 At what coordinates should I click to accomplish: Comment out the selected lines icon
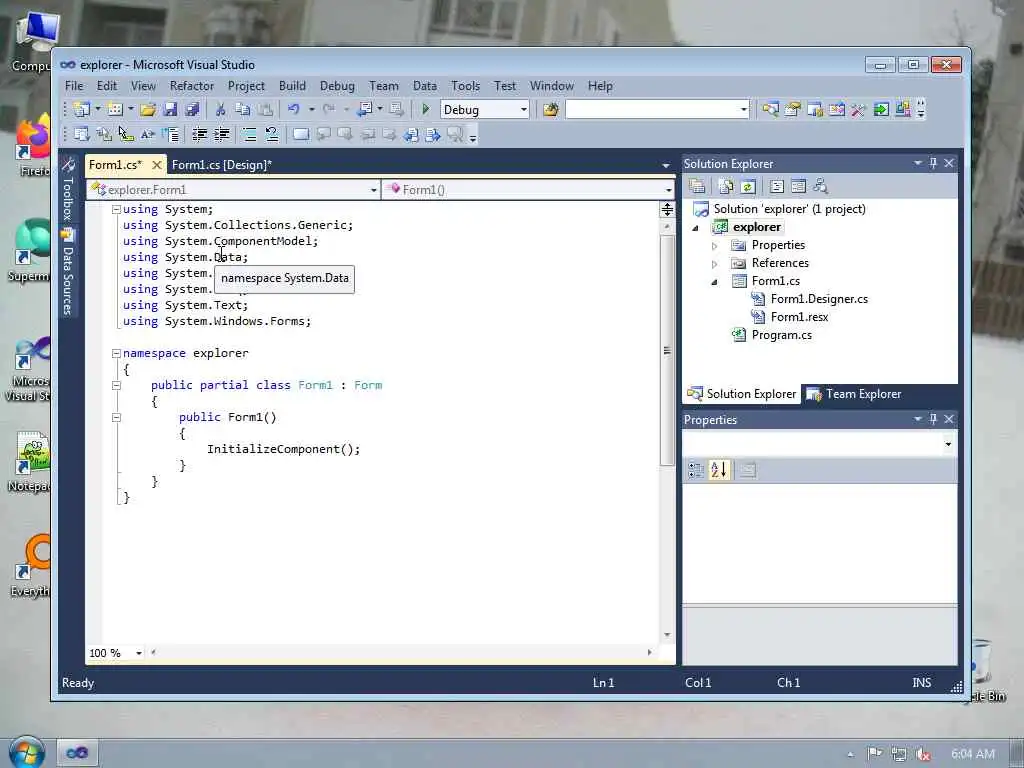point(249,135)
